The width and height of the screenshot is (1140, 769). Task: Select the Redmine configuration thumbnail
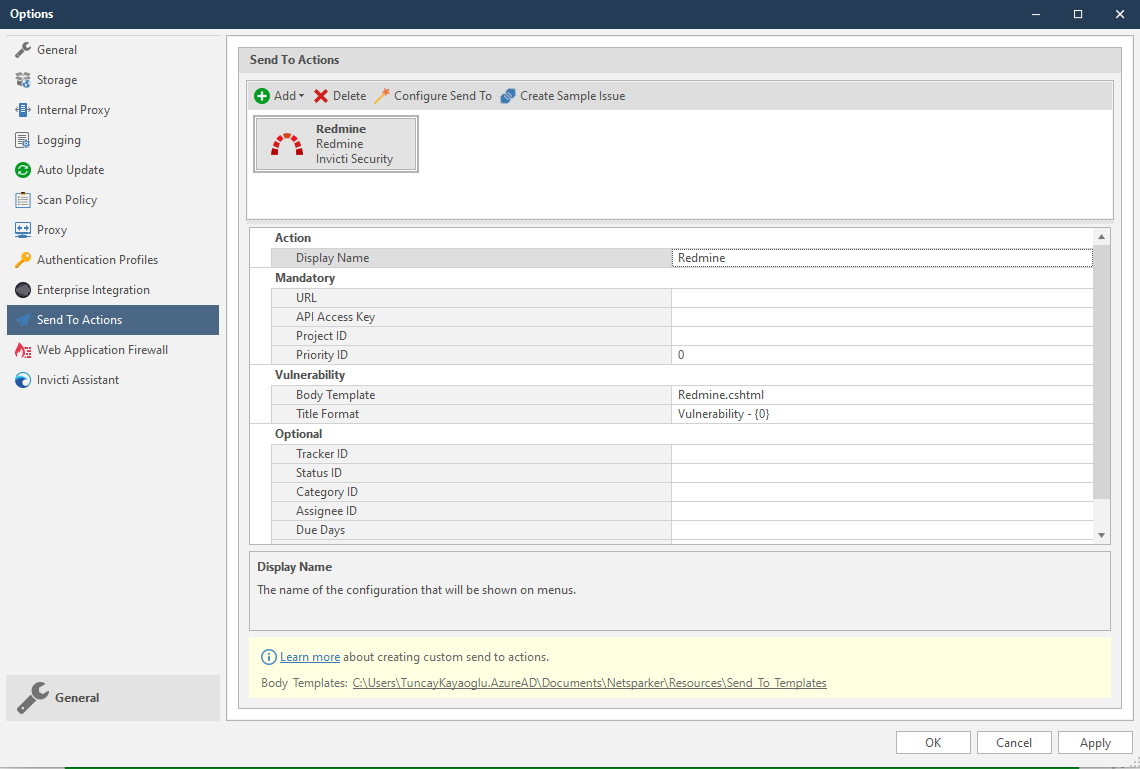click(336, 143)
